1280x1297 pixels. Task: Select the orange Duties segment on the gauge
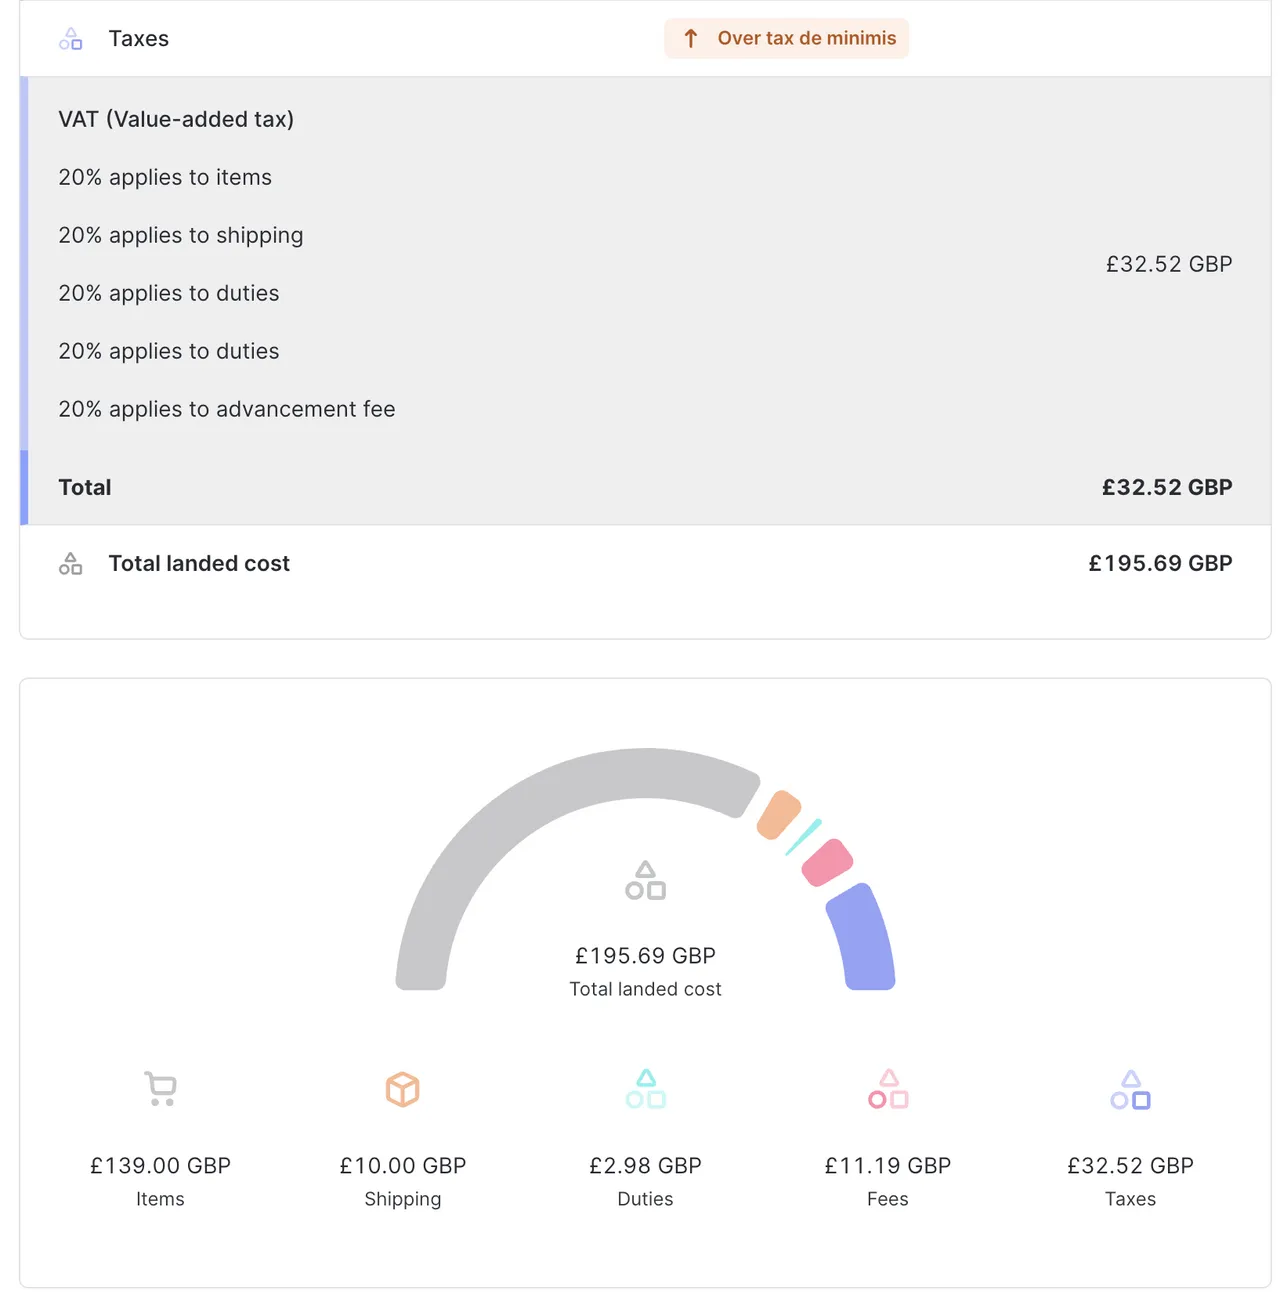click(x=780, y=815)
